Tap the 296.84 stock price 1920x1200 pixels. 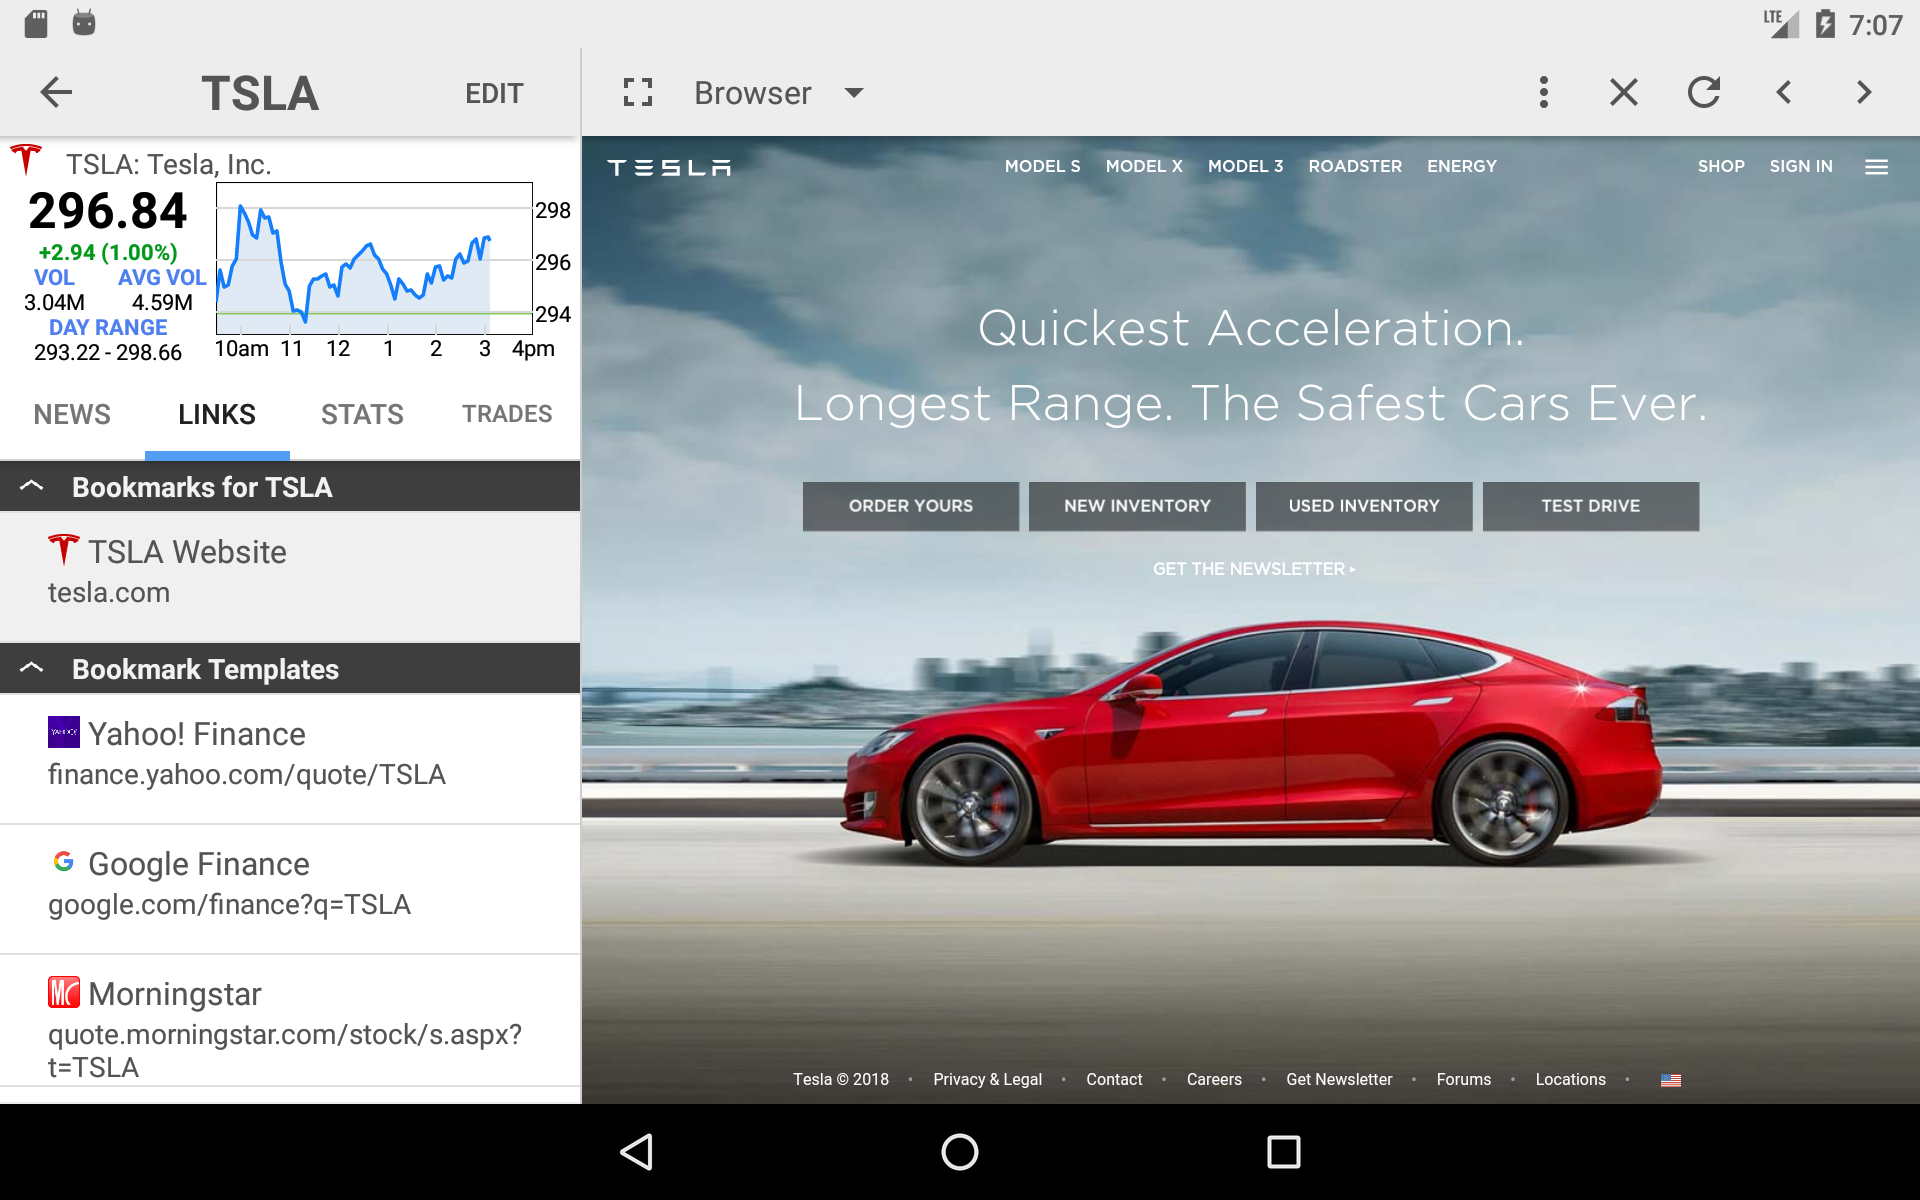pos(108,211)
